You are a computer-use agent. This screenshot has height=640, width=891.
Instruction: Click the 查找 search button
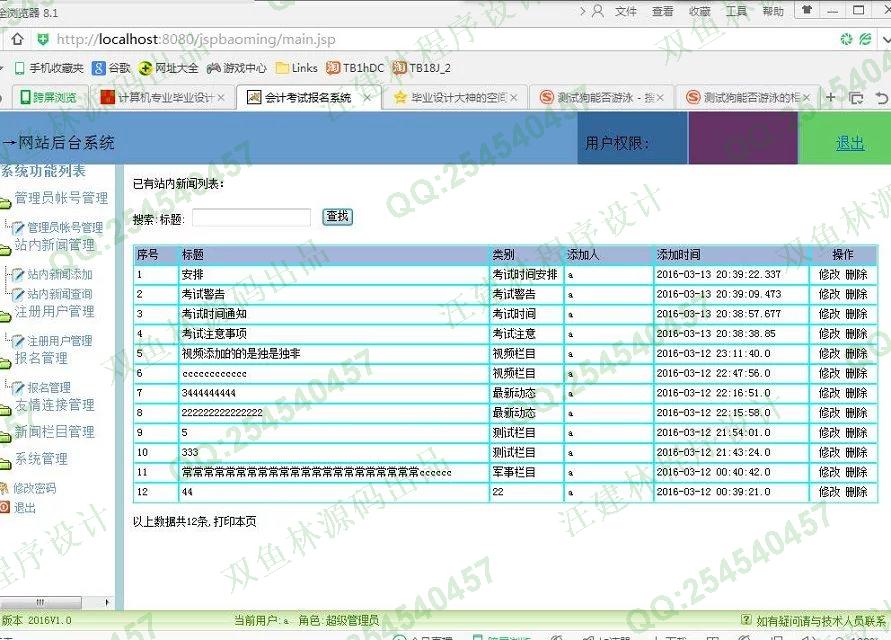pyautogui.click(x=337, y=217)
